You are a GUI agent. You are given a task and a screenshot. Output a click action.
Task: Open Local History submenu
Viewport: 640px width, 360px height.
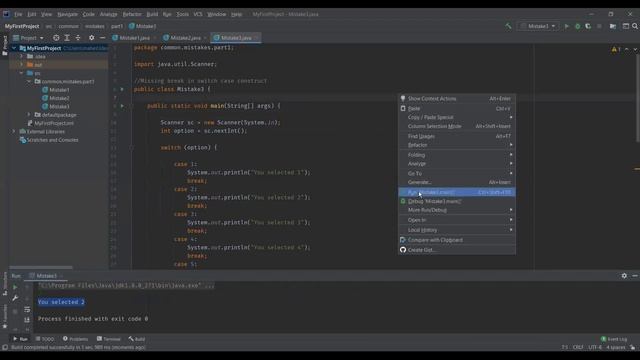point(457,230)
